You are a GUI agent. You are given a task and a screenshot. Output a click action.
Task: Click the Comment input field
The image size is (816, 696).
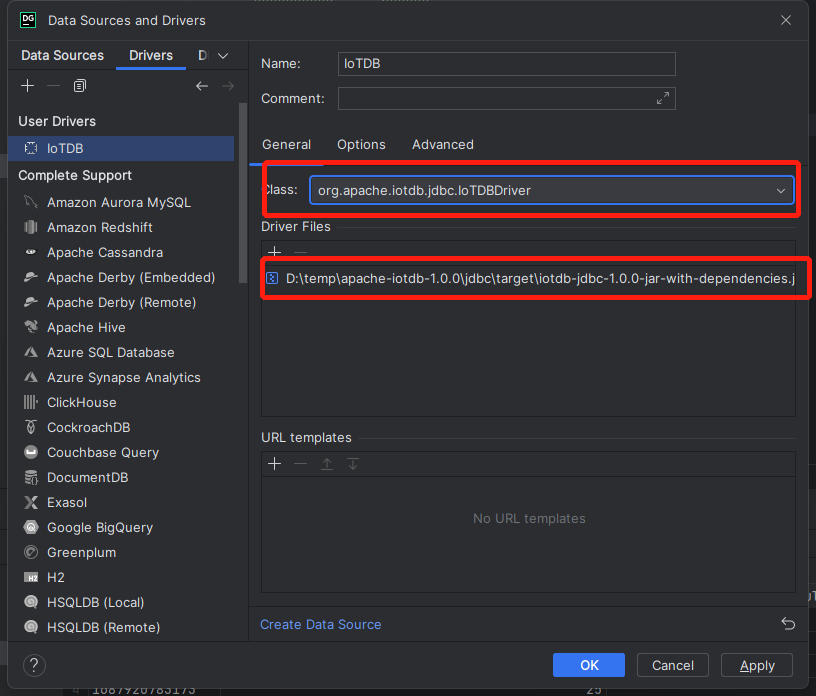click(x=506, y=98)
